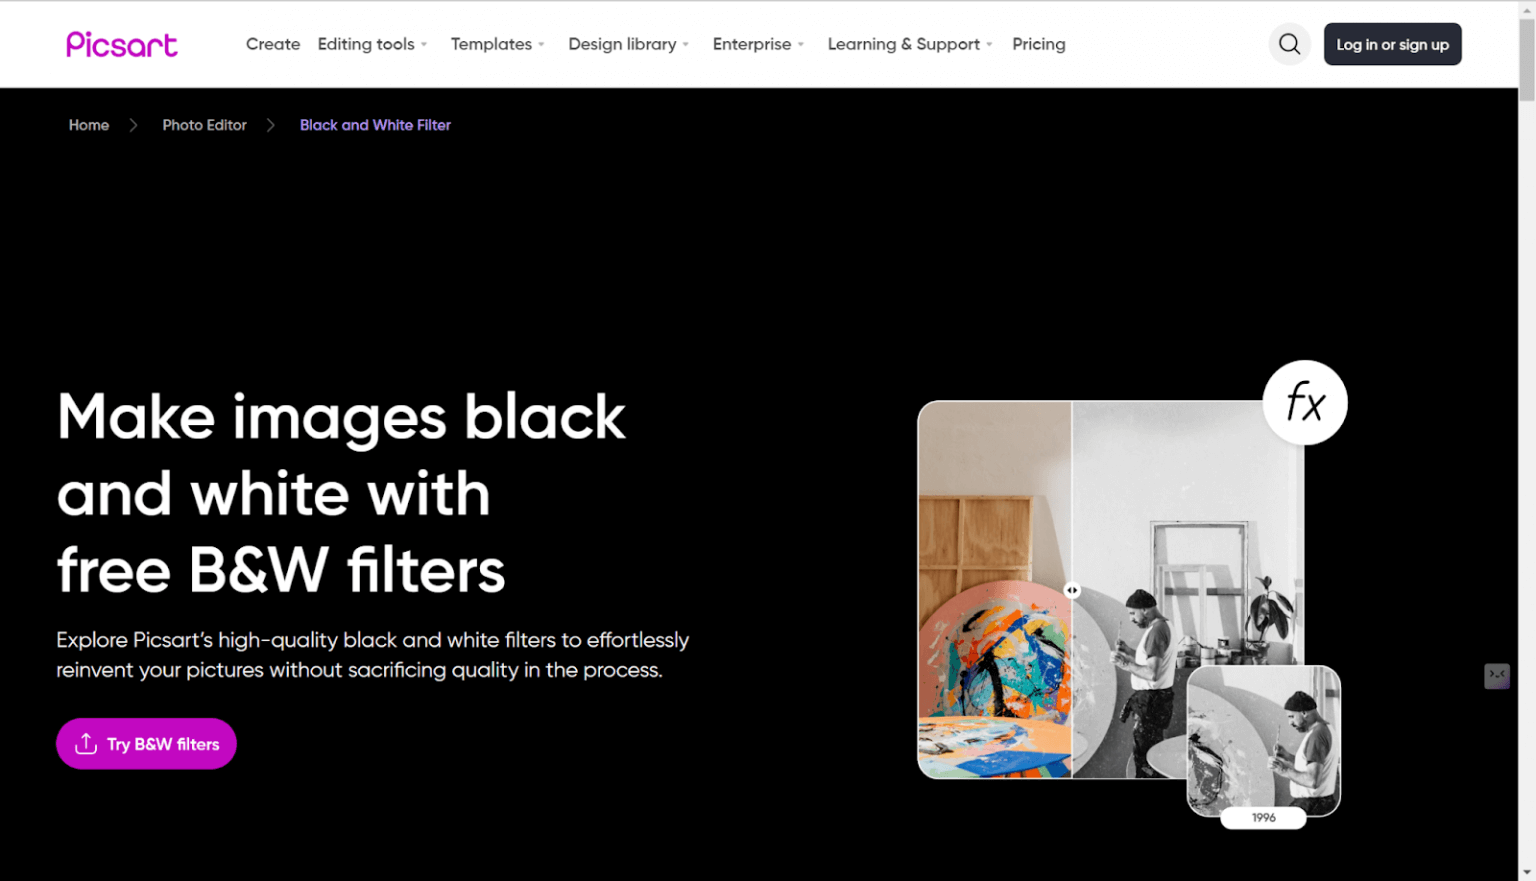Image resolution: width=1536 pixels, height=881 pixels.
Task: Open the search magnifier icon
Action: coord(1289,44)
